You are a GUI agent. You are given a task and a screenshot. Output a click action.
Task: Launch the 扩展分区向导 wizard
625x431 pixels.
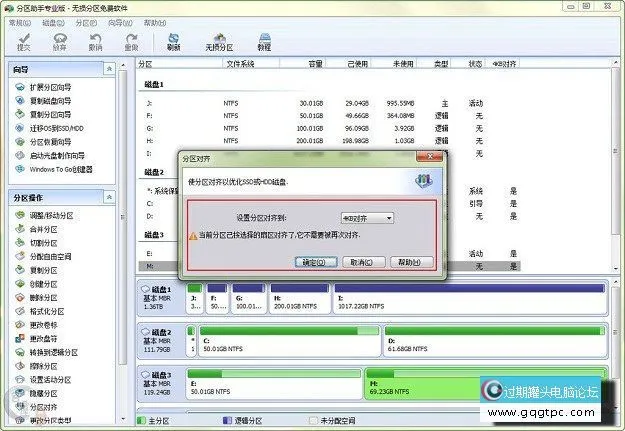(x=50, y=87)
